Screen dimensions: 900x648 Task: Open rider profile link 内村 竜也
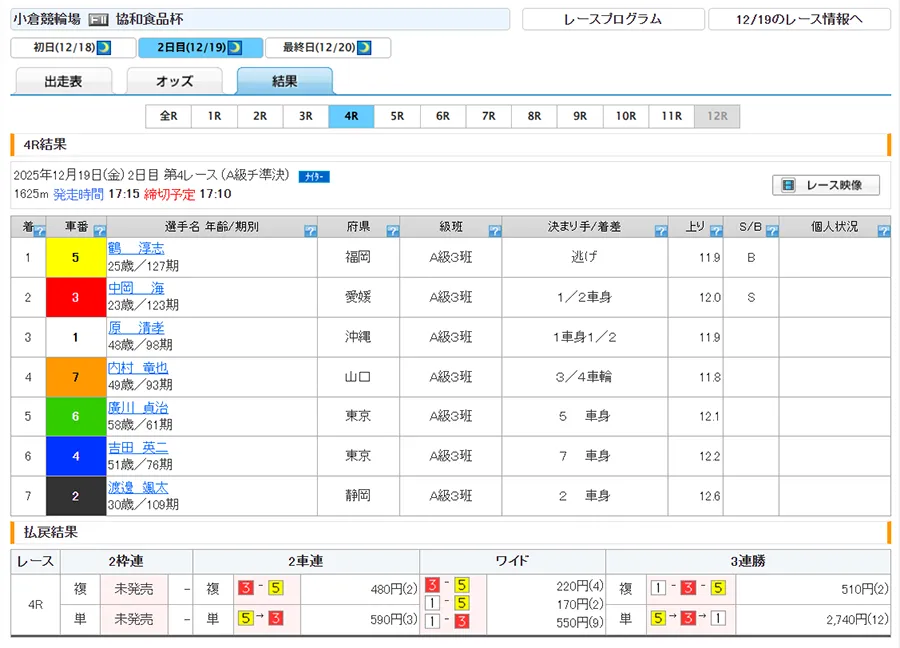click(x=138, y=368)
